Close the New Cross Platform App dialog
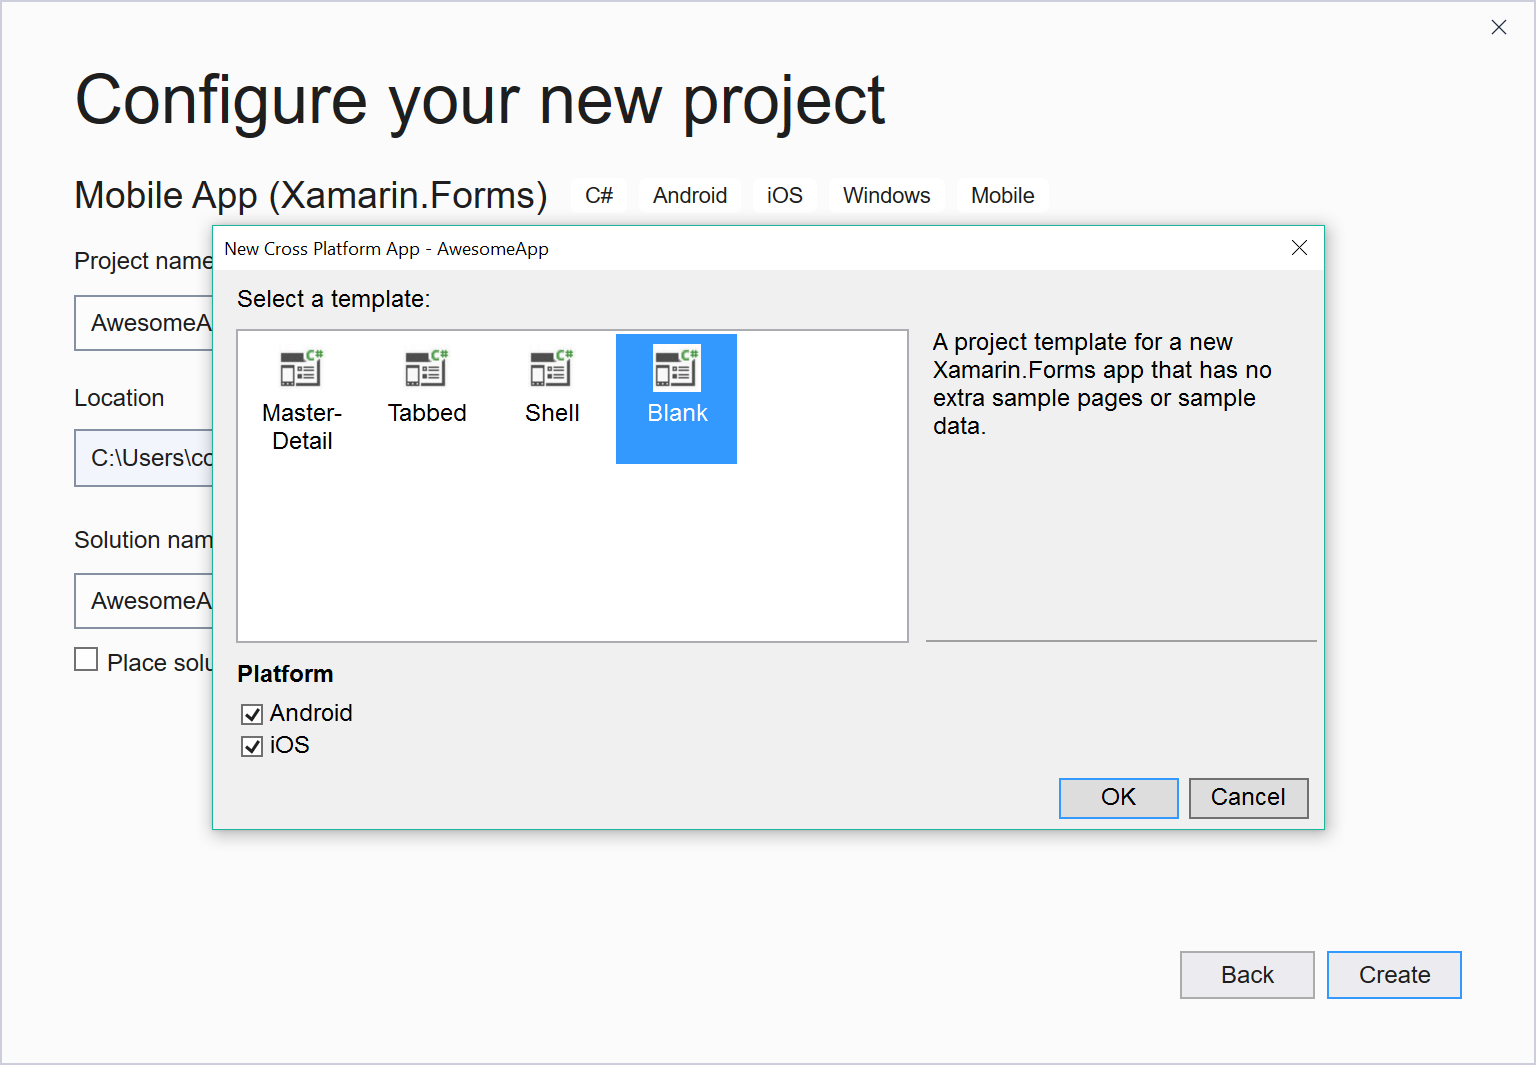 (1299, 248)
